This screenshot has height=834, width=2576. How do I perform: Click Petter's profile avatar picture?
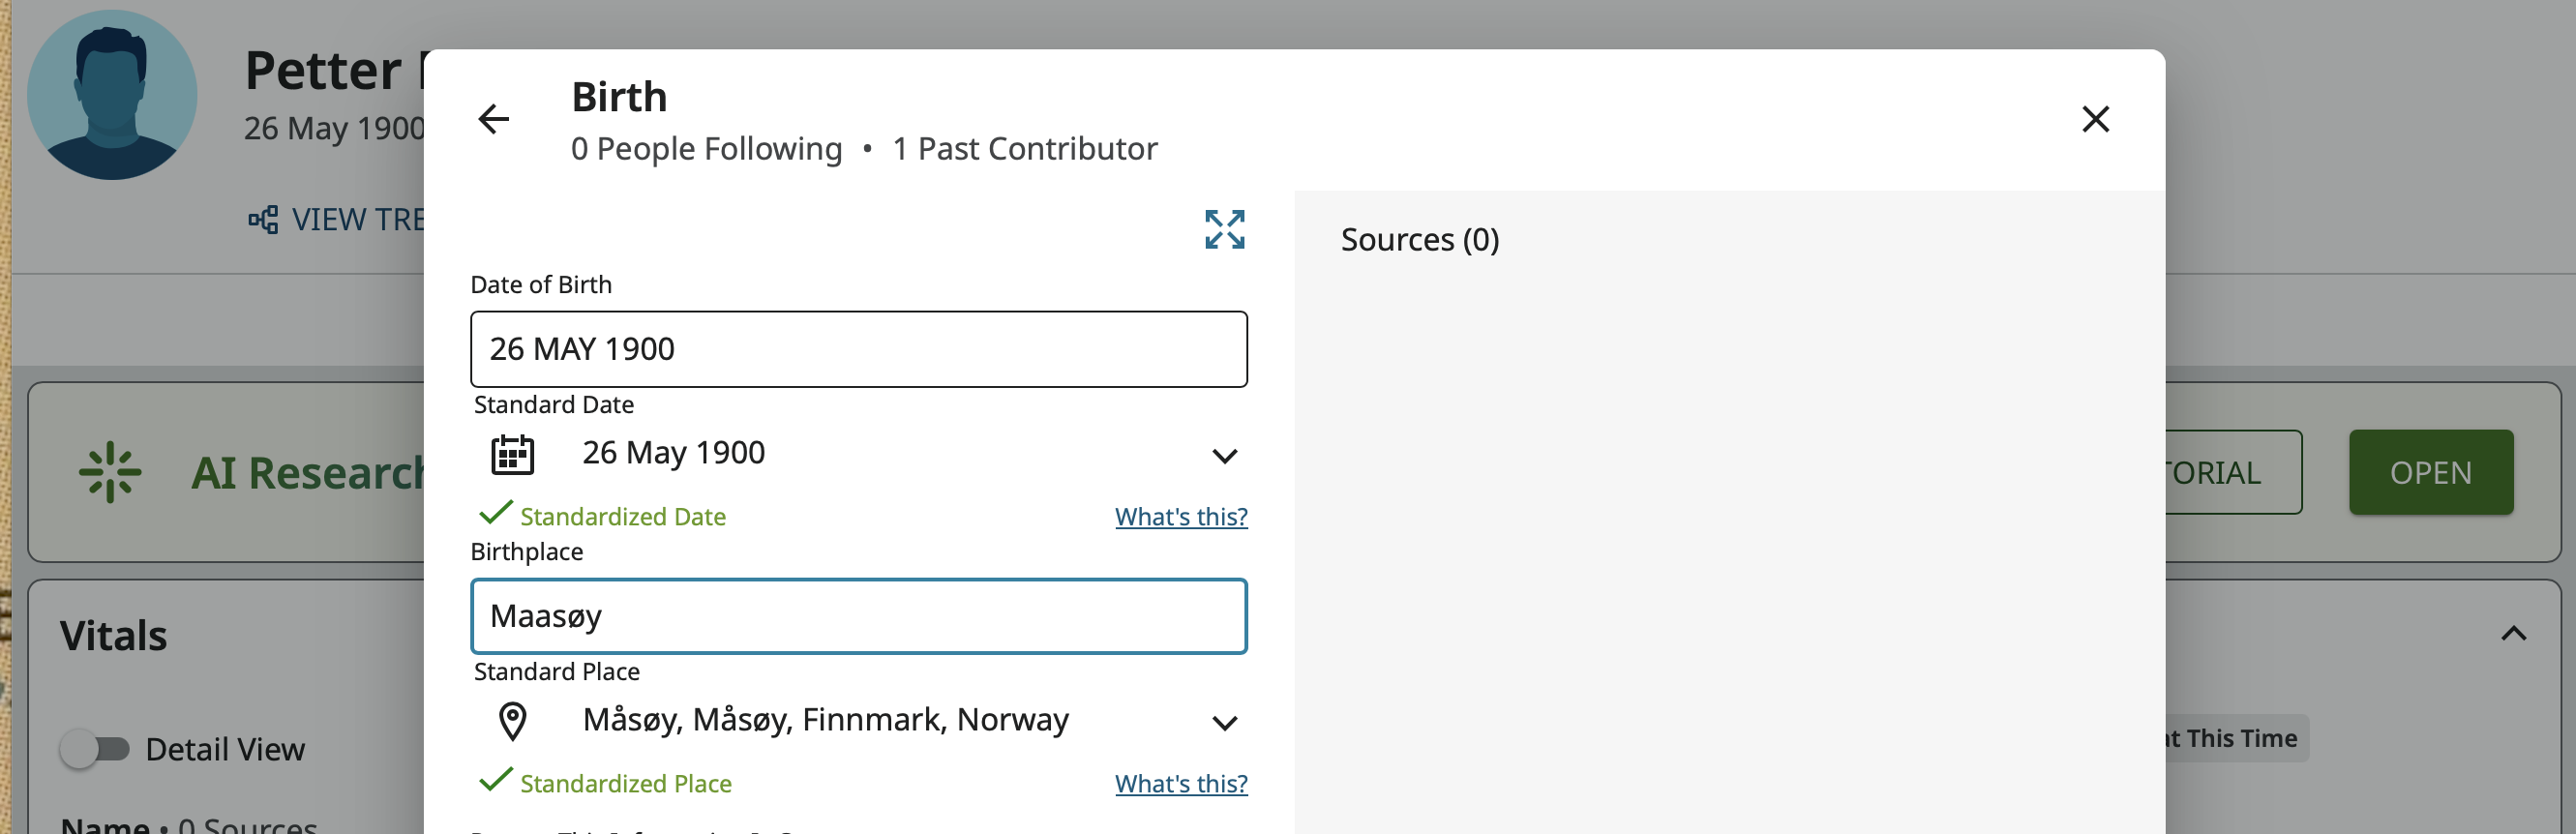pyautogui.click(x=112, y=96)
